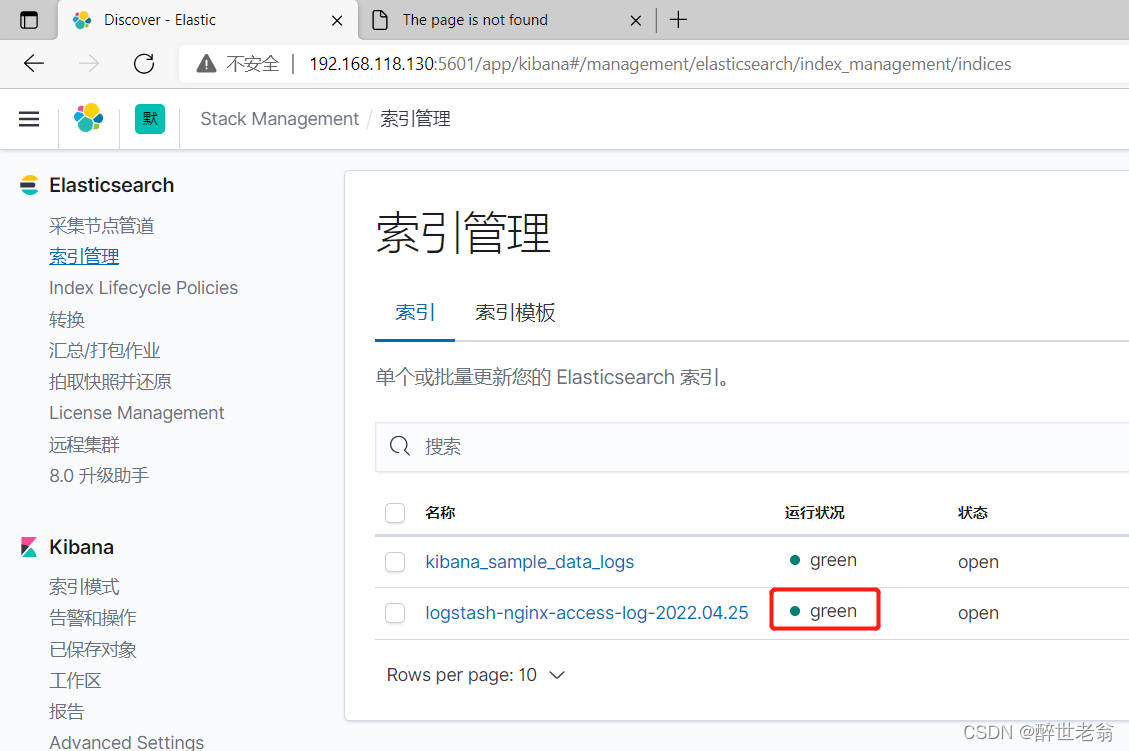This screenshot has width=1129, height=751.
Task: Click the Elastic logo icon
Action: coord(89,118)
